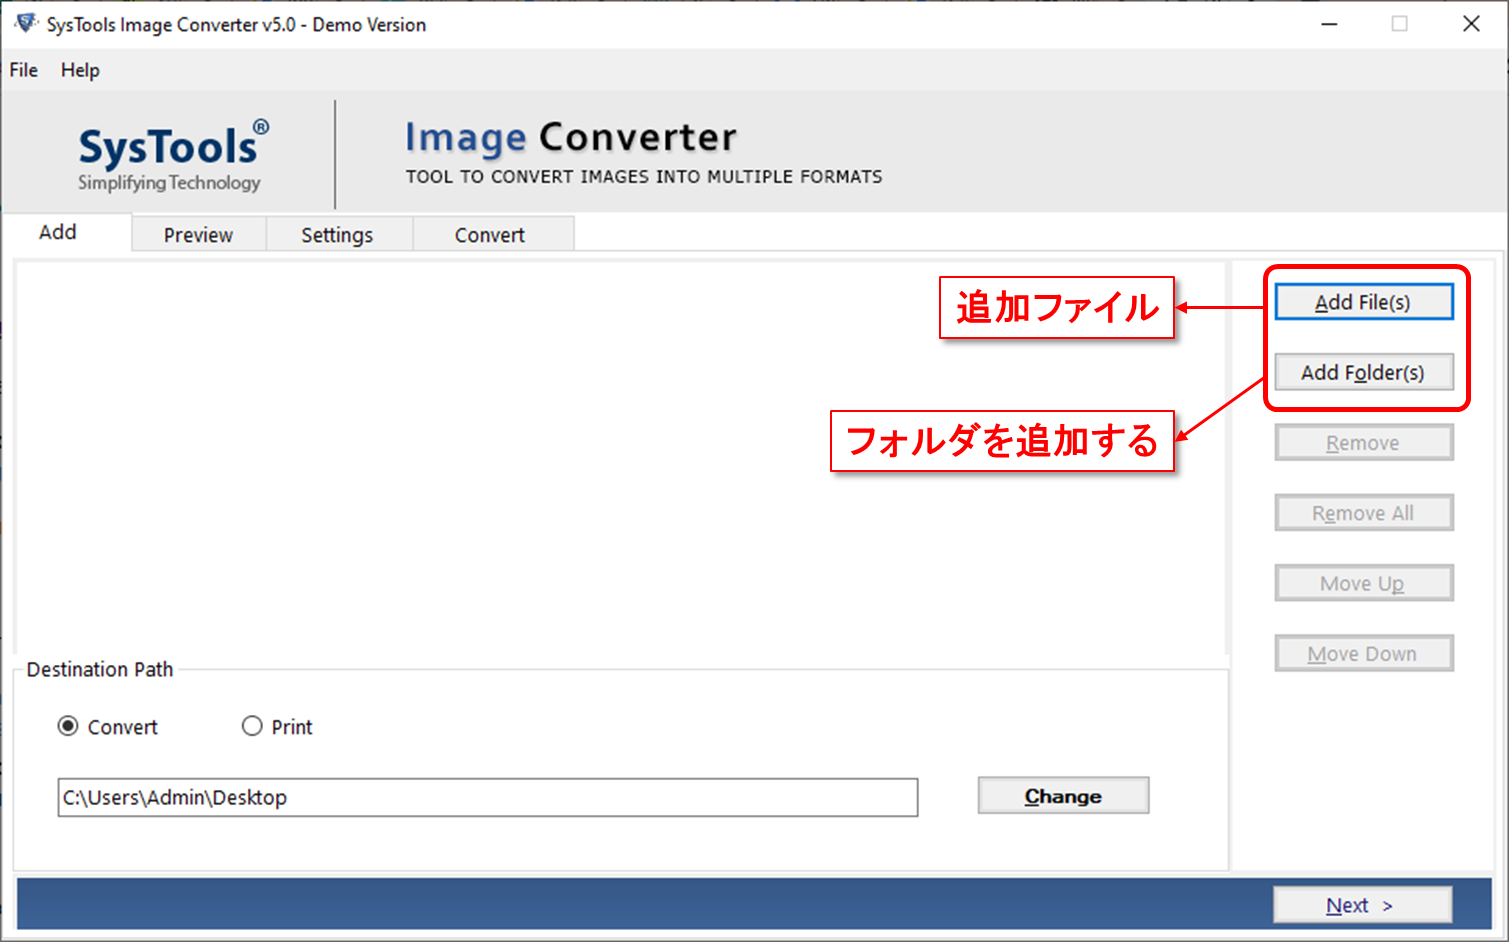Switch to the Preview tab

click(x=197, y=233)
